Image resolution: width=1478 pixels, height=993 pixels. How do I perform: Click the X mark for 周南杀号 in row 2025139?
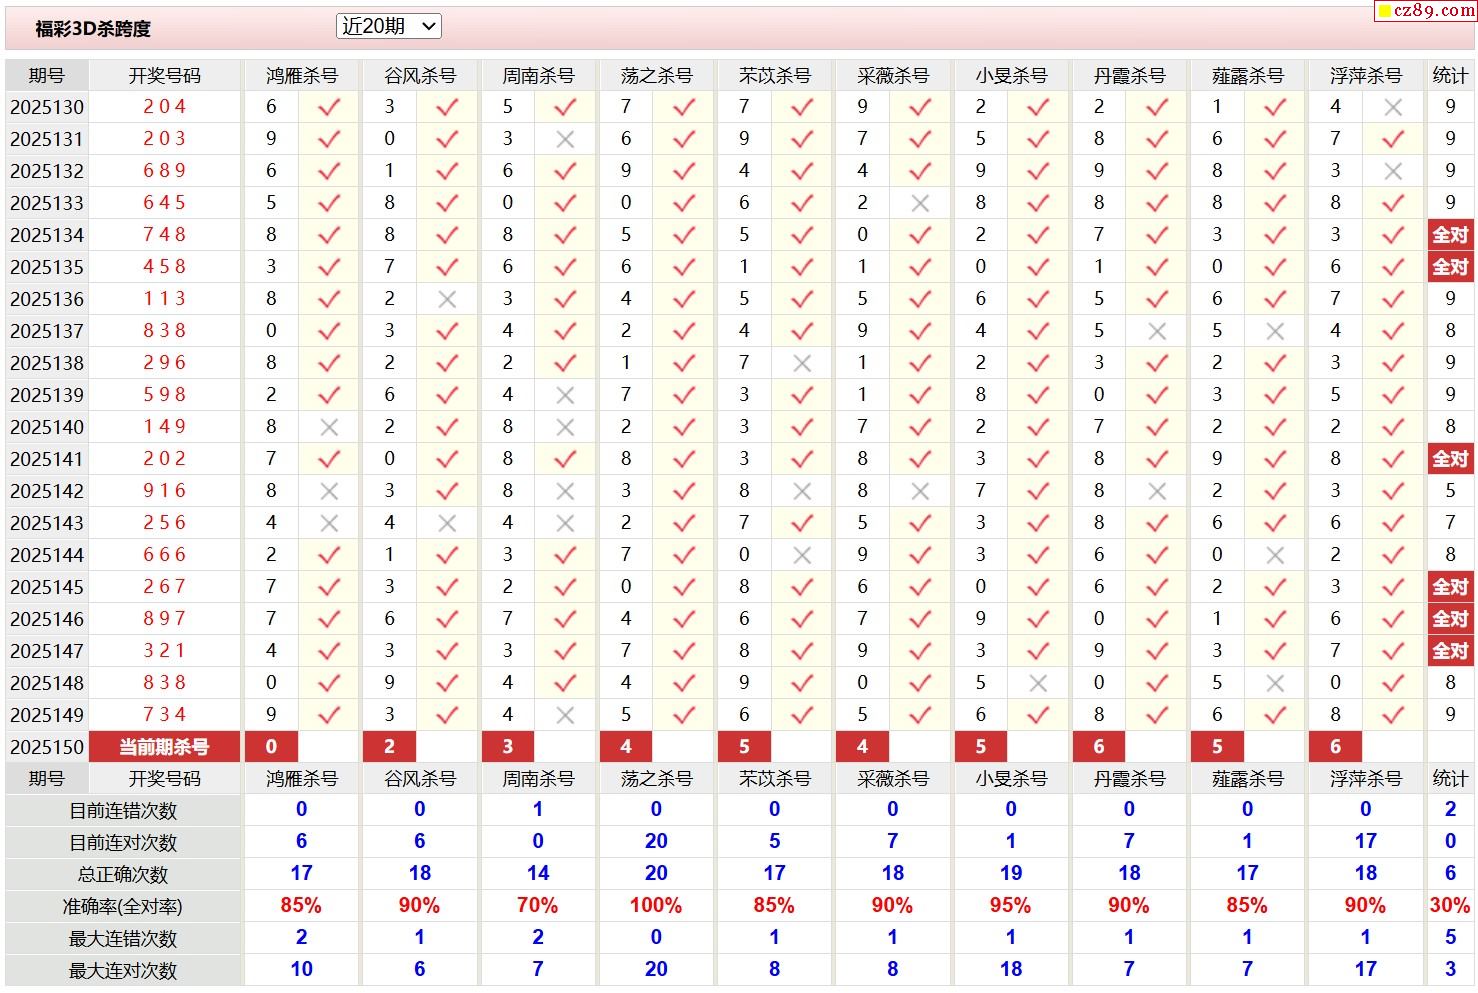pyautogui.click(x=565, y=395)
